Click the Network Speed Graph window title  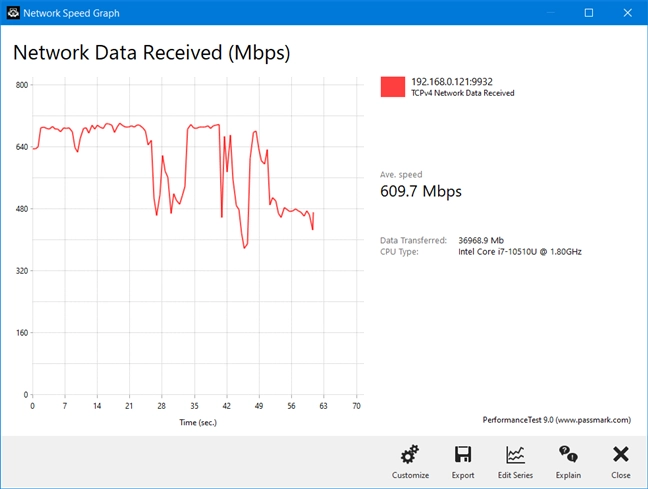pyautogui.click(x=71, y=13)
